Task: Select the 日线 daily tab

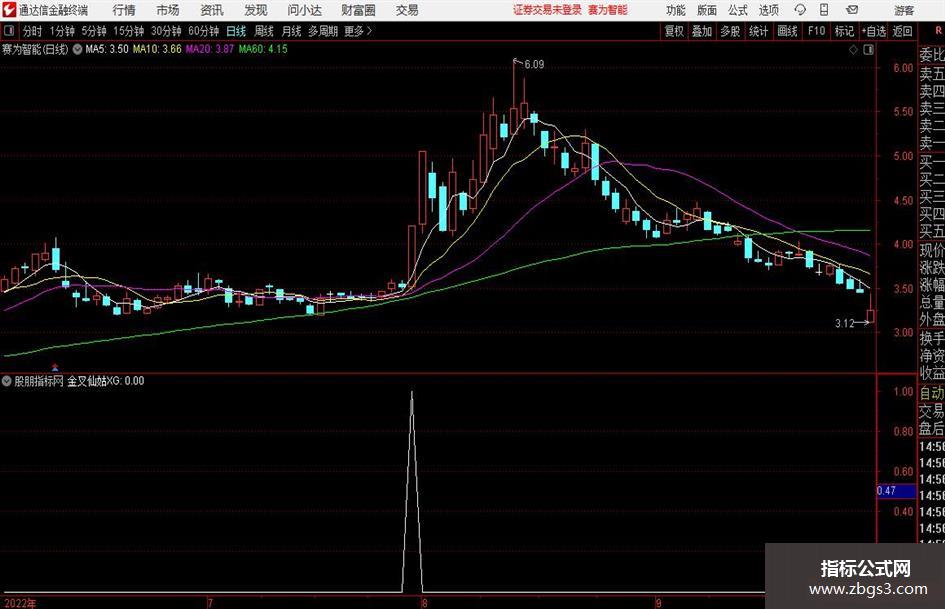Action: click(236, 31)
